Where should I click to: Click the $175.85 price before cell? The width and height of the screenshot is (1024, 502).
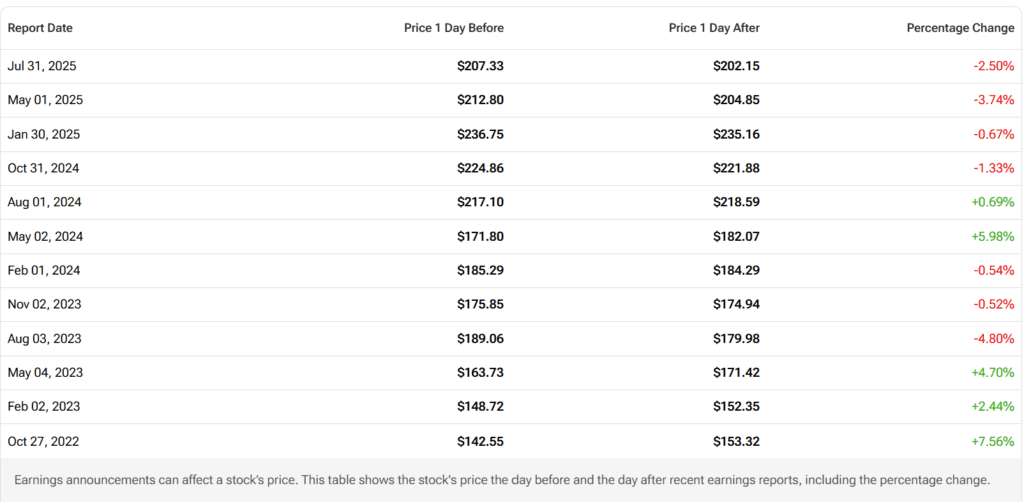(x=480, y=304)
